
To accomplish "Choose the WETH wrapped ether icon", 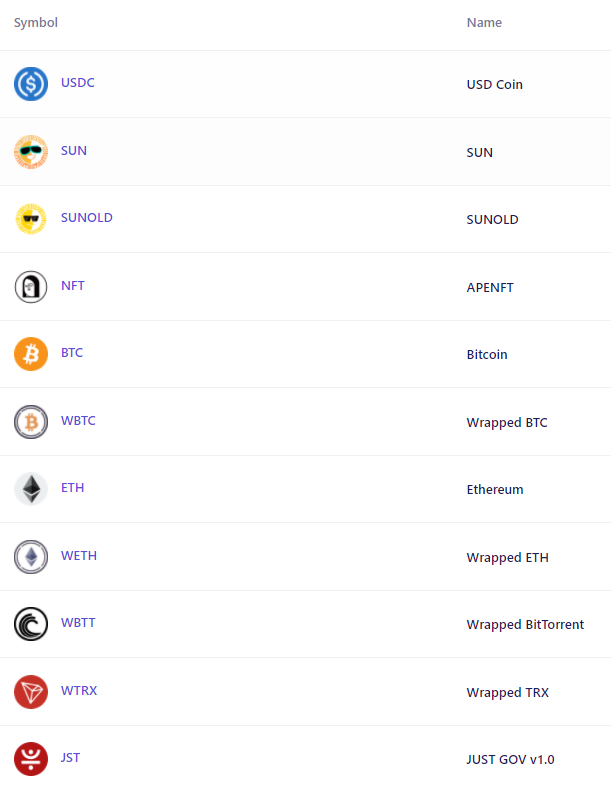I will pyautogui.click(x=31, y=556).
